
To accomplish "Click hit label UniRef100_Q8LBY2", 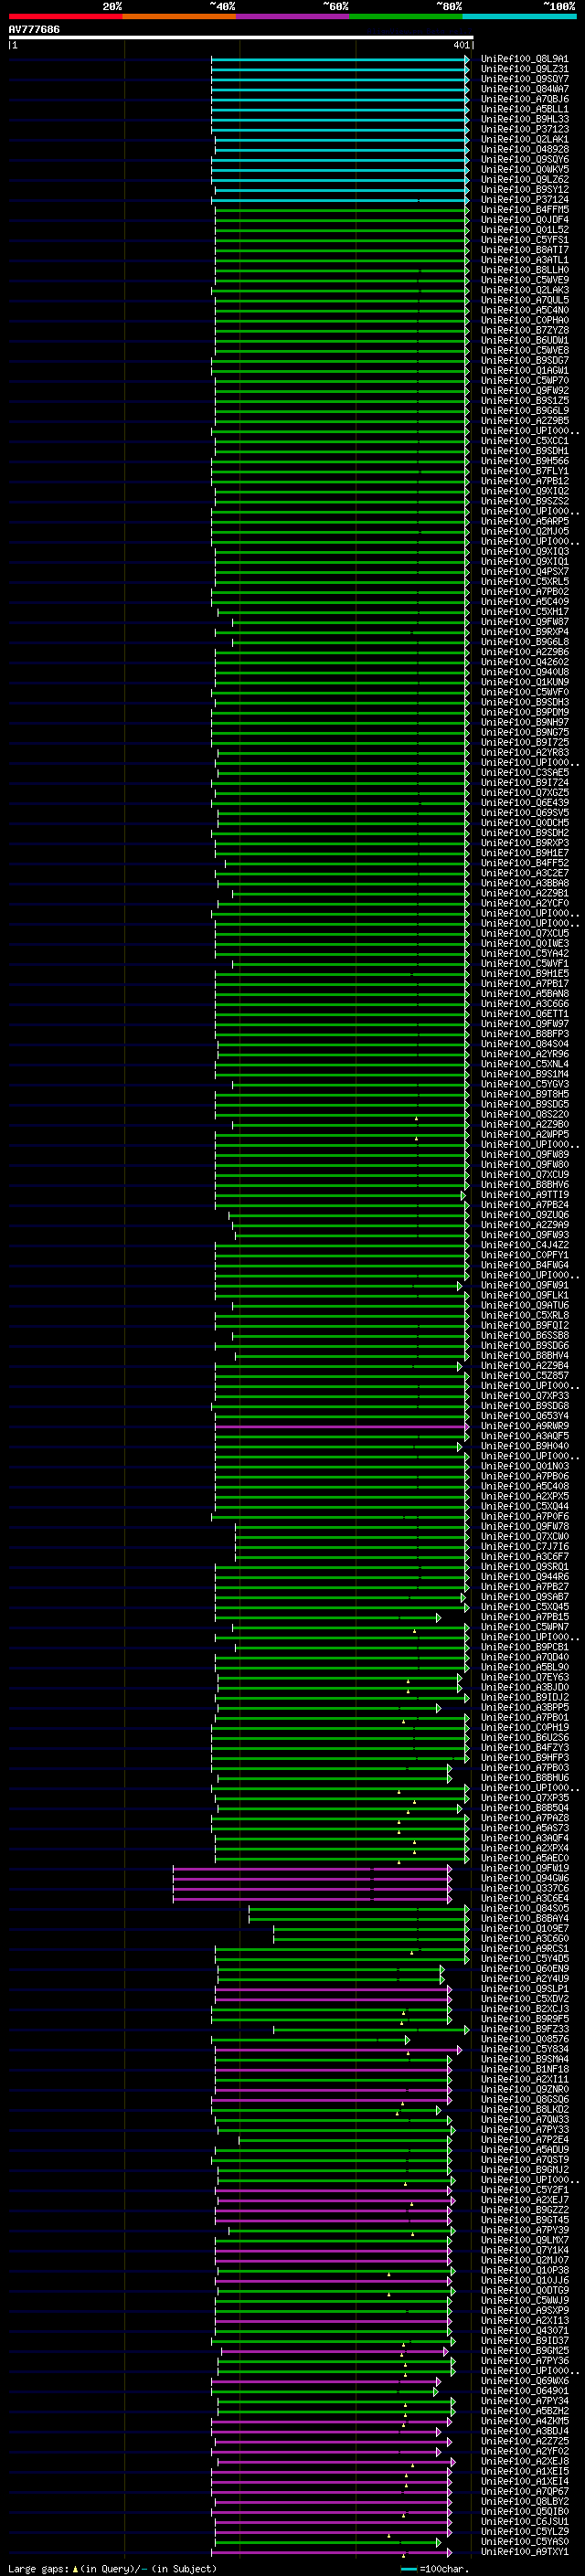I will (525, 2501).
